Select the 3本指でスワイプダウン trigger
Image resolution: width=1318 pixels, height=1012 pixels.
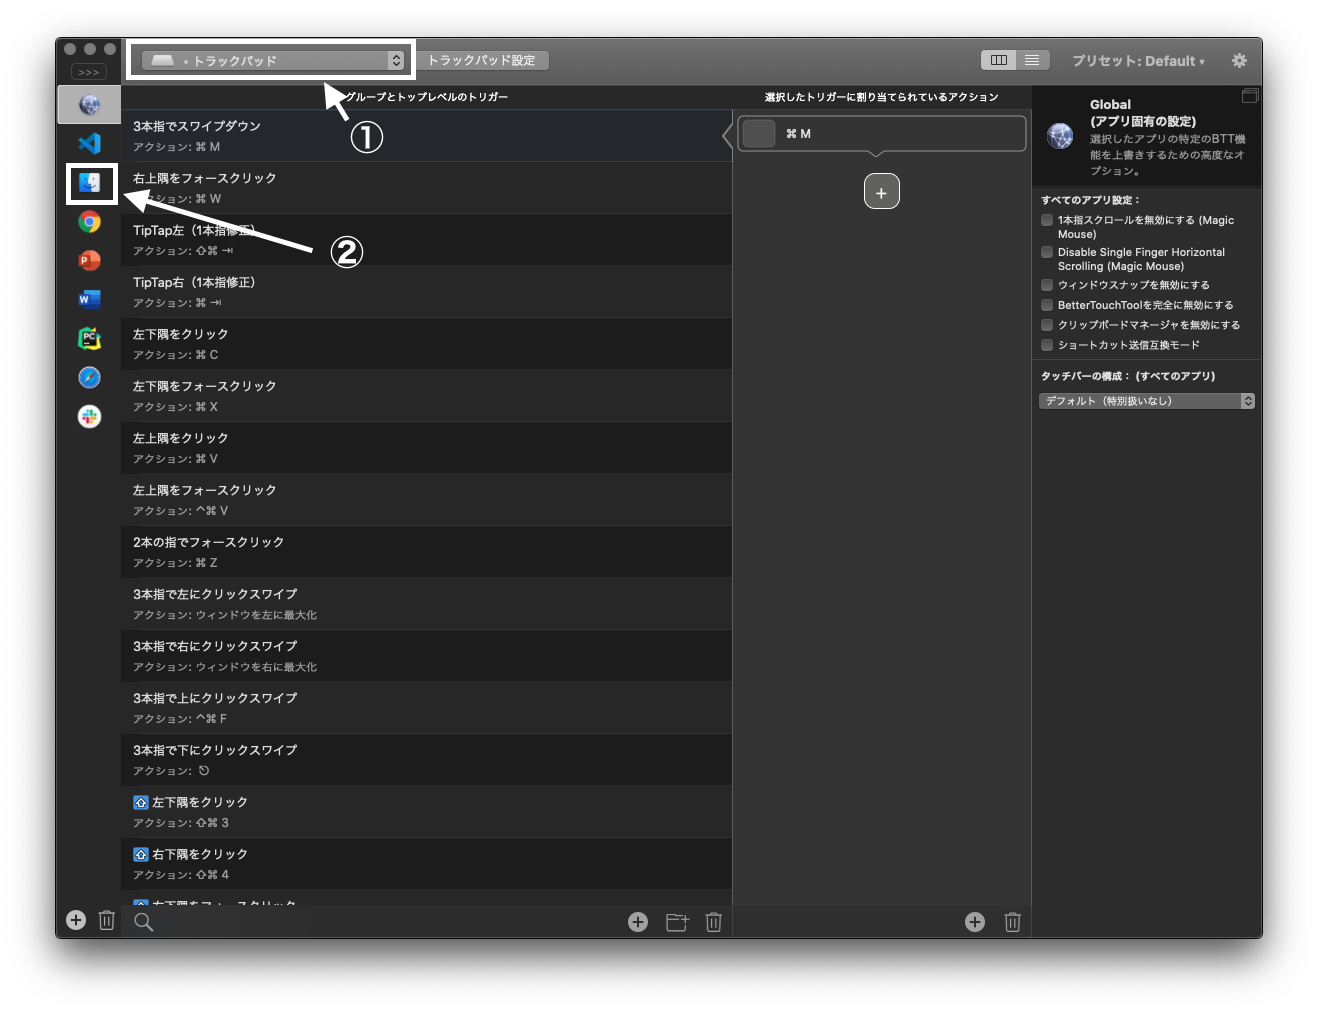427,136
